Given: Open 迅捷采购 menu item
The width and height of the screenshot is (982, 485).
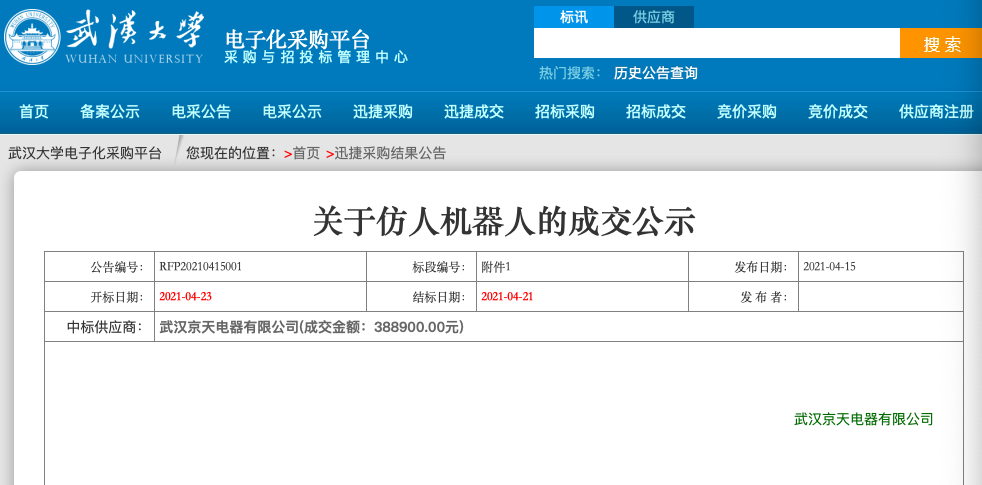Looking at the screenshot, I should pyautogui.click(x=383, y=112).
